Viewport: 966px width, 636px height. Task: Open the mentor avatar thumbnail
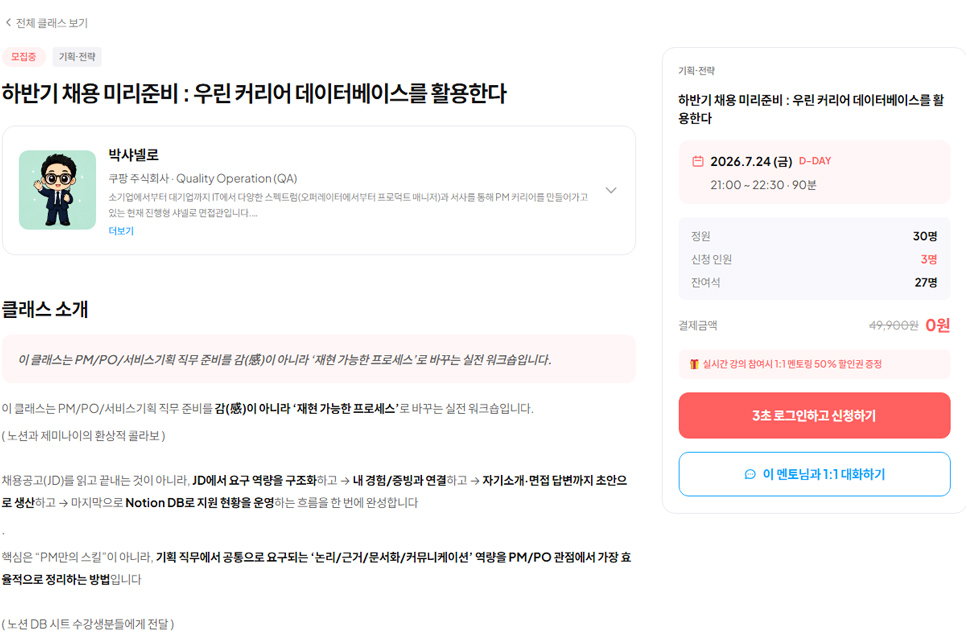click(x=57, y=190)
